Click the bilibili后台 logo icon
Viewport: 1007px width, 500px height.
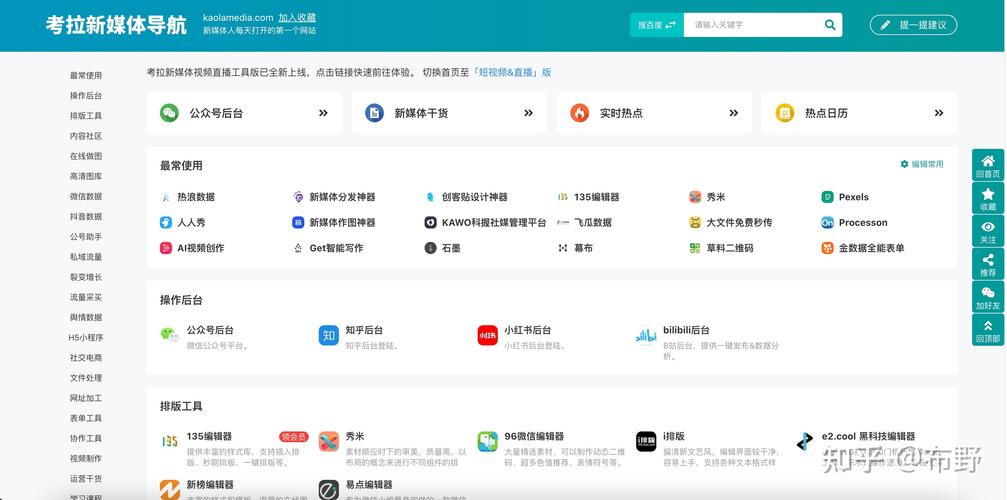pyautogui.click(x=646, y=335)
